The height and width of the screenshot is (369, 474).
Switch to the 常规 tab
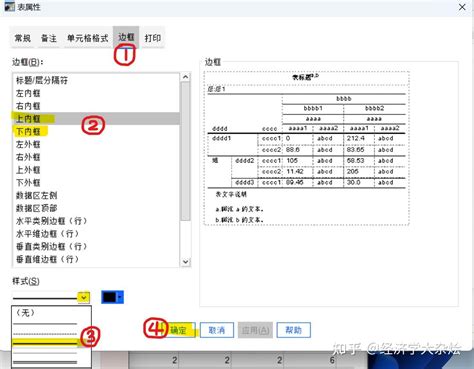click(23, 38)
